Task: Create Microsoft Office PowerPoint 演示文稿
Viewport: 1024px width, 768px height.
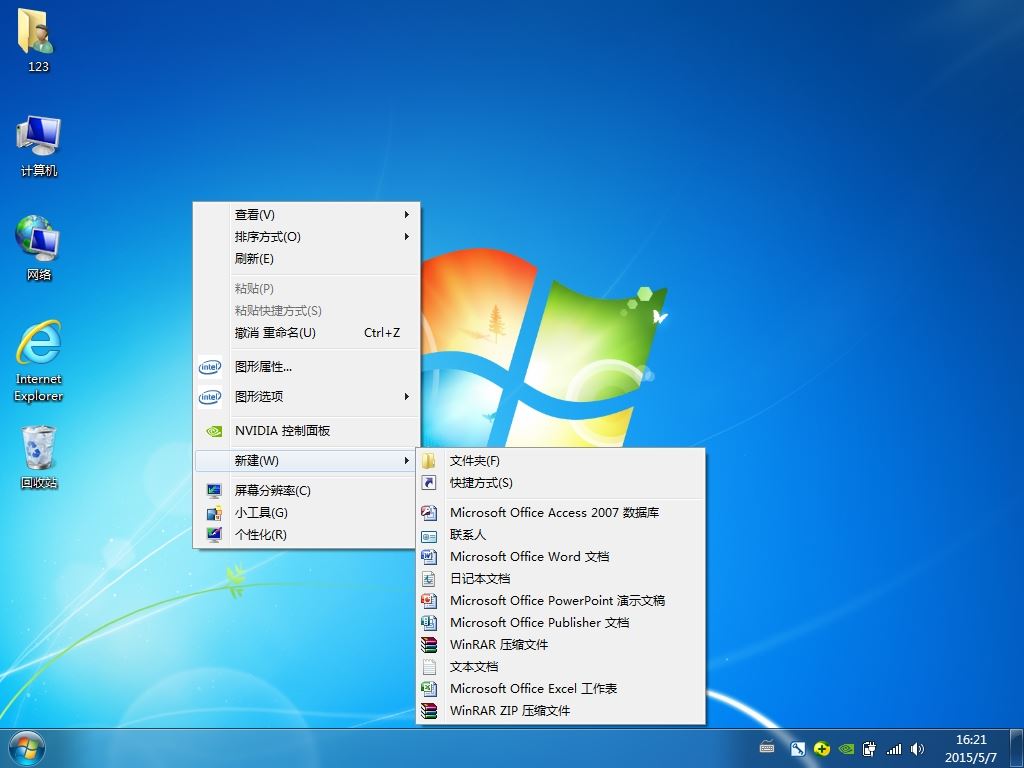Action: [560, 601]
